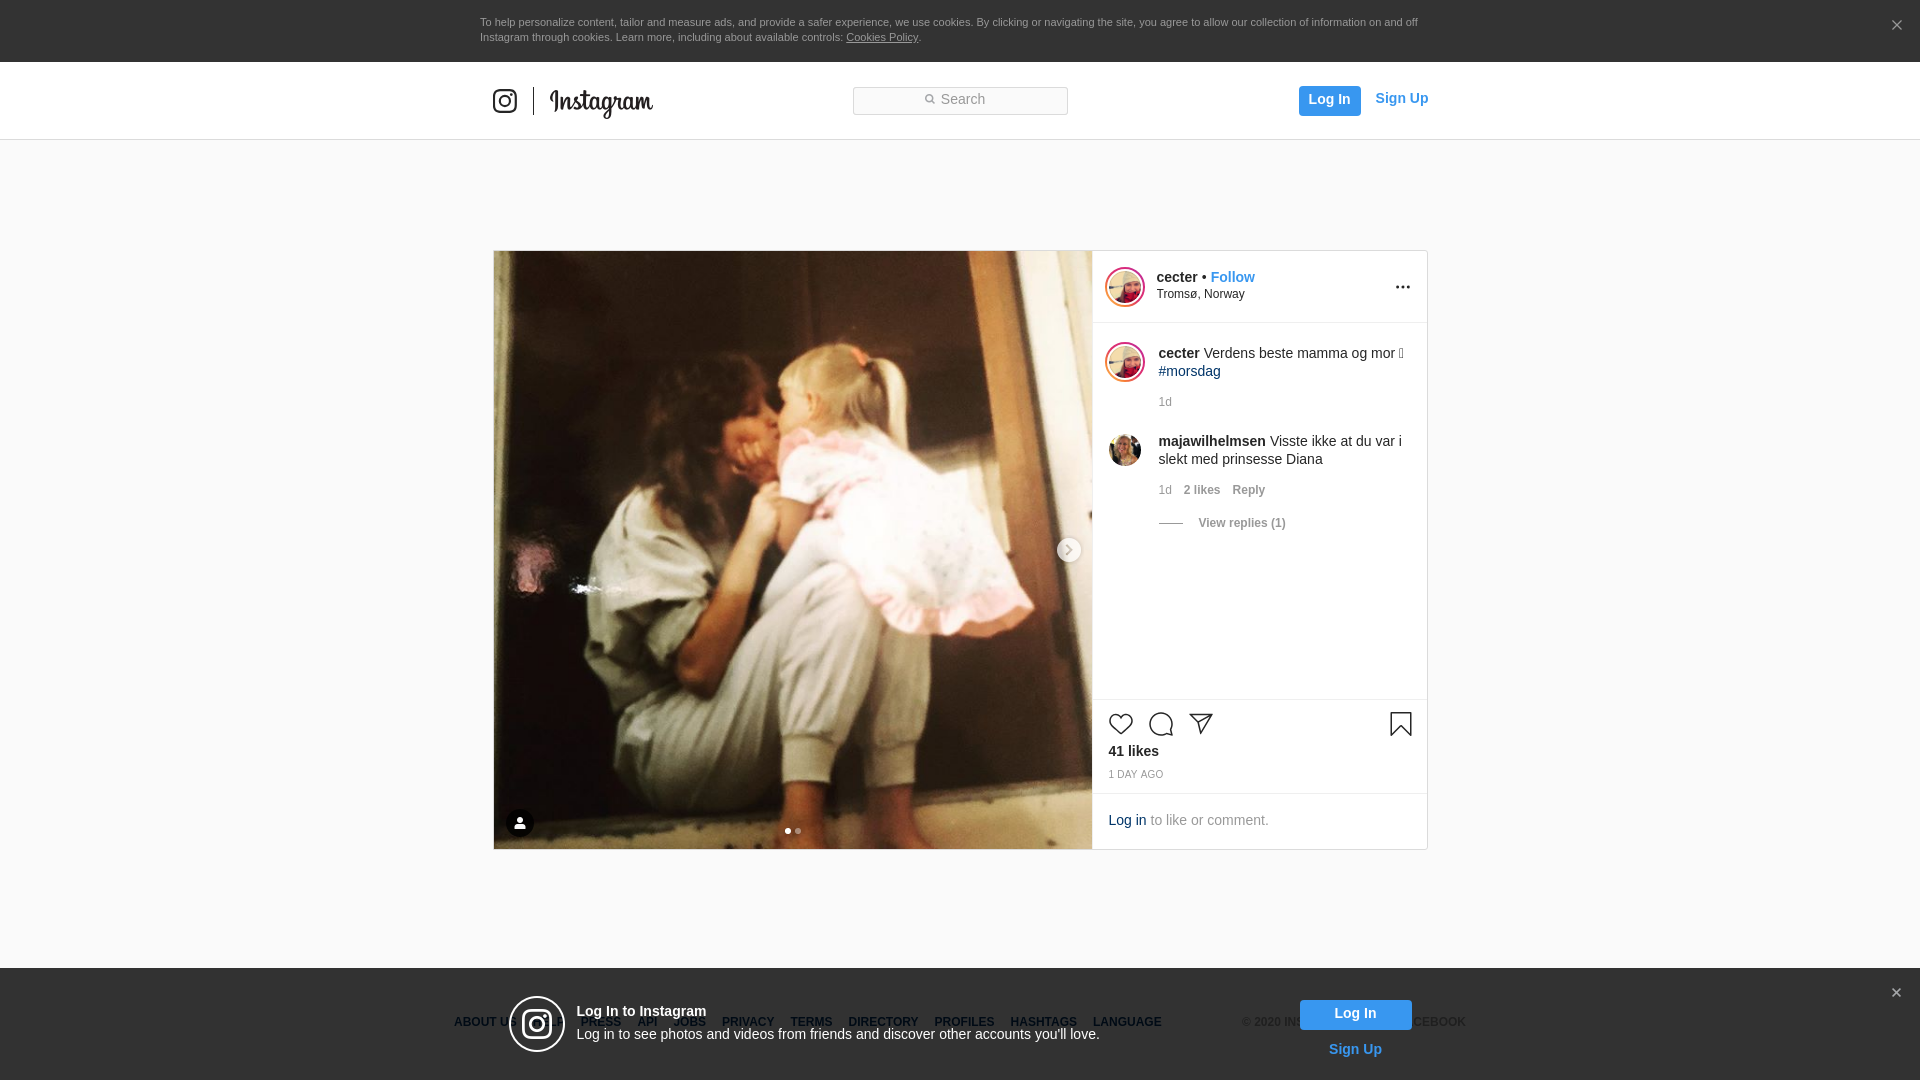
Task: Select the second carousel dot indicator
Action: coord(798,831)
